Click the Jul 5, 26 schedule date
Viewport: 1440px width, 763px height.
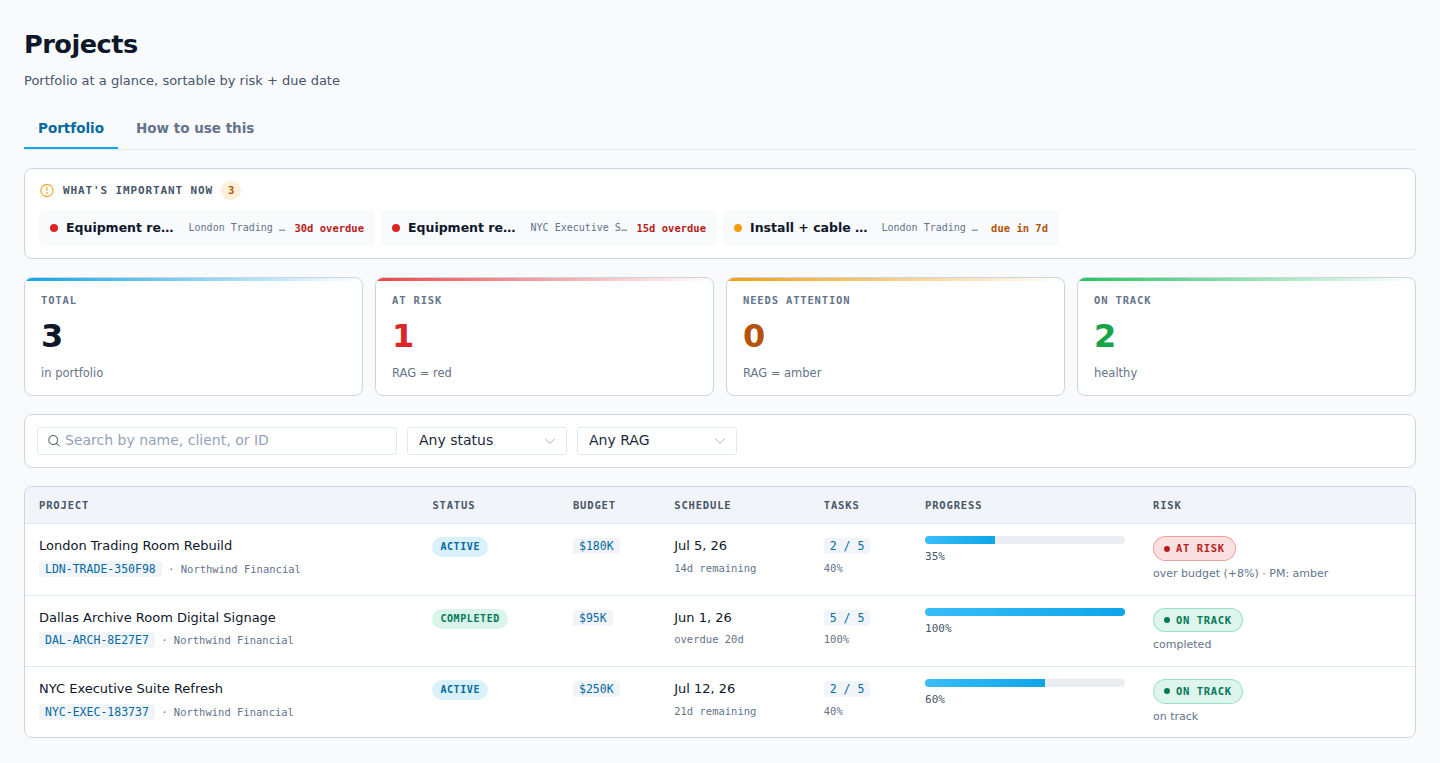[x=700, y=546]
